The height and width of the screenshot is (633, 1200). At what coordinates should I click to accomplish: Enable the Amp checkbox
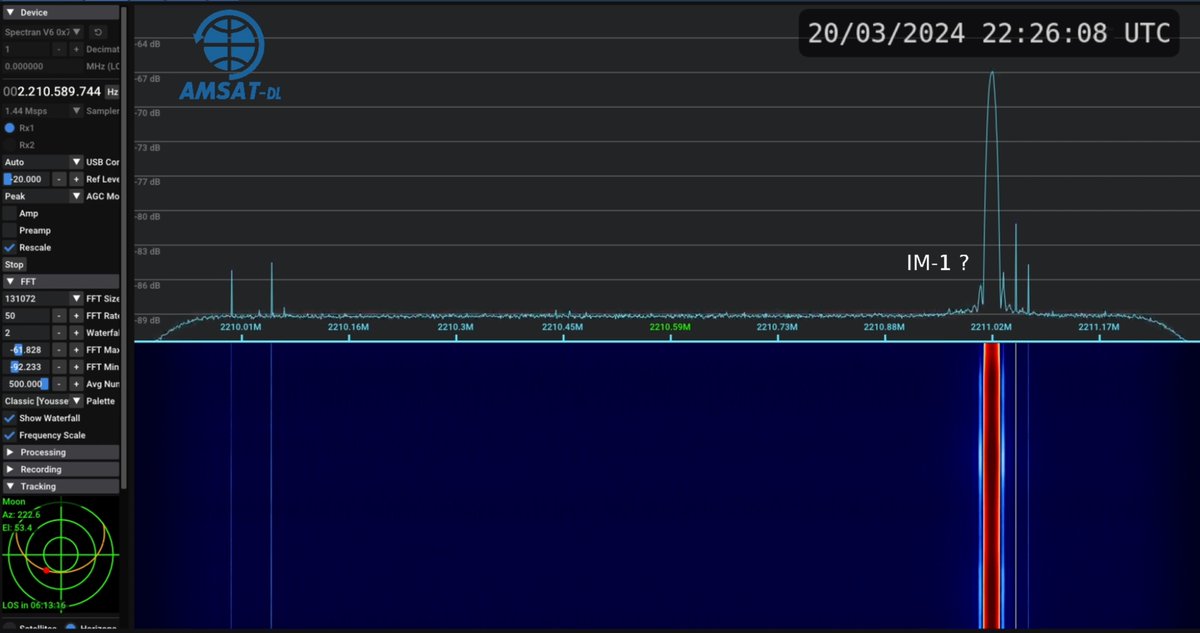[10, 213]
